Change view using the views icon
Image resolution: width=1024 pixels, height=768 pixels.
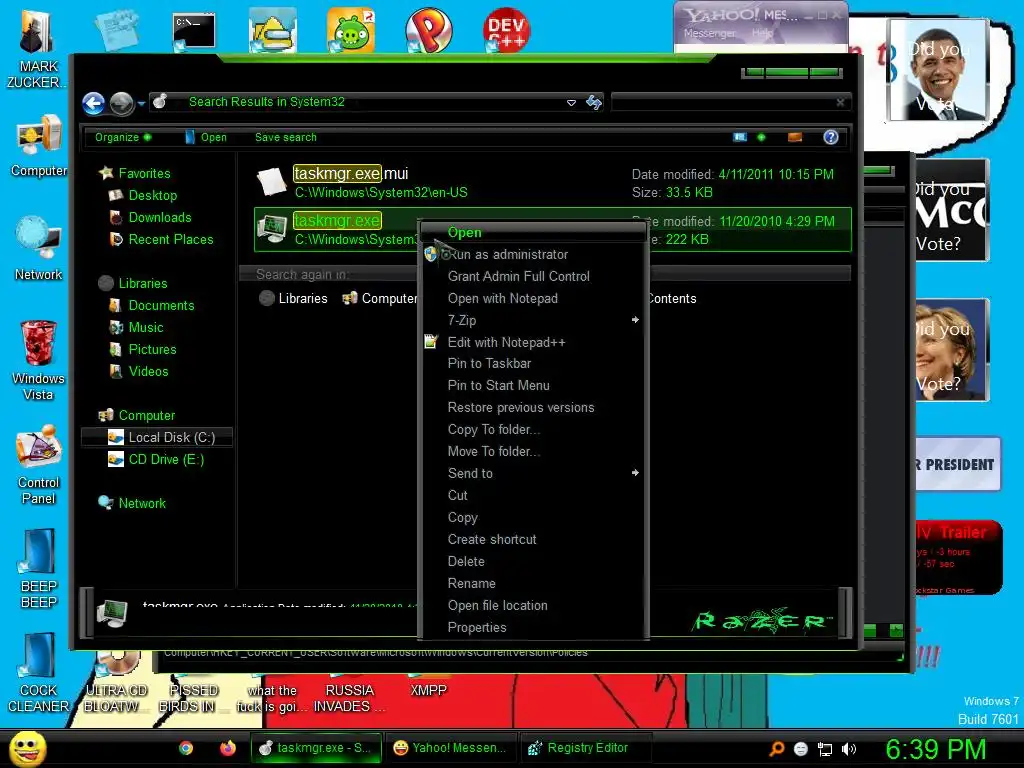(740, 137)
